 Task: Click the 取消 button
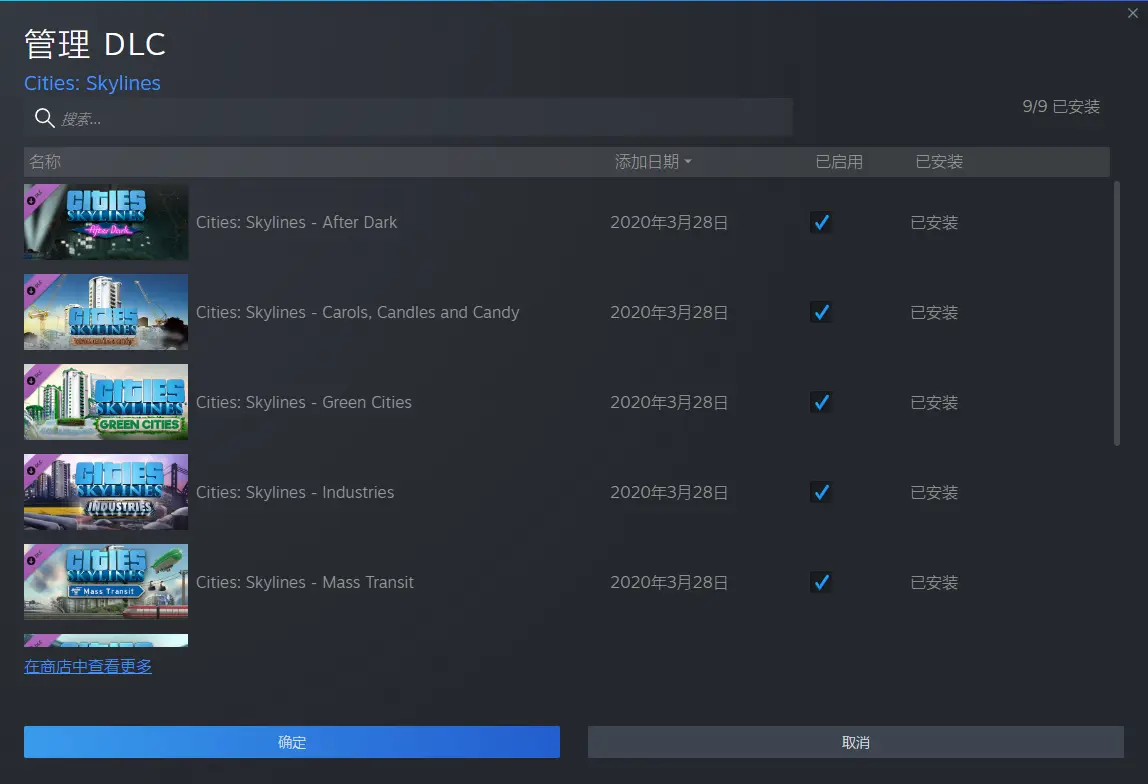[x=856, y=742]
